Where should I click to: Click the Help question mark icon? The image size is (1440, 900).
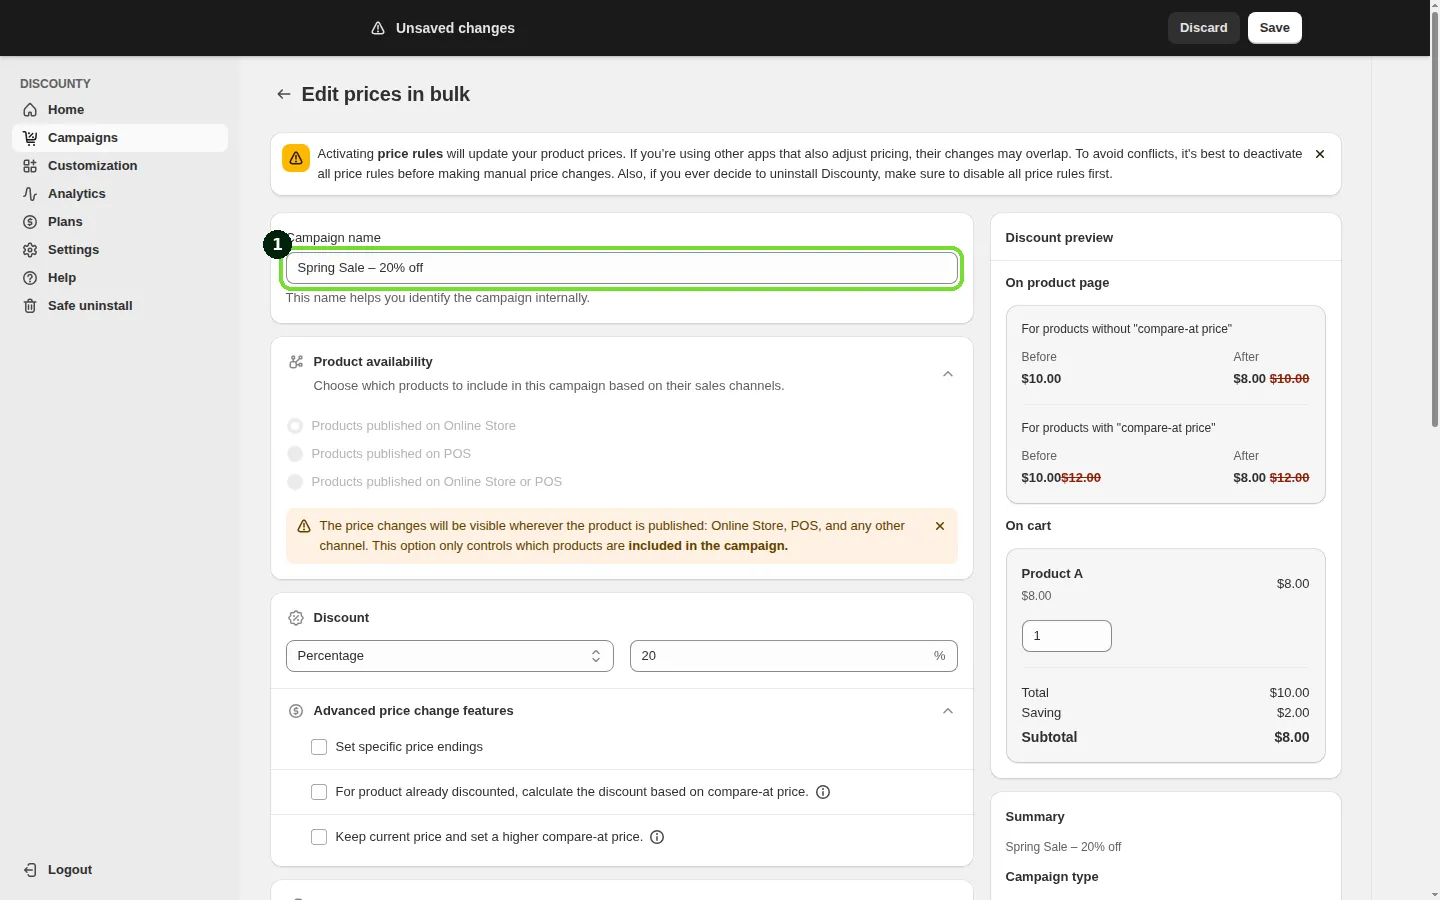tap(30, 278)
